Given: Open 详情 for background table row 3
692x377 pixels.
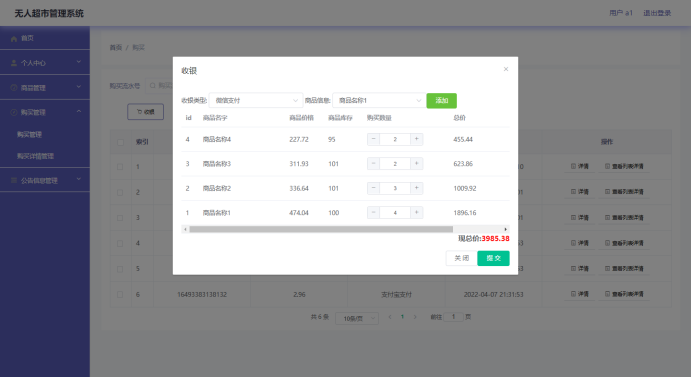Looking at the screenshot, I should pyautogui.click(x=580, y=217).
